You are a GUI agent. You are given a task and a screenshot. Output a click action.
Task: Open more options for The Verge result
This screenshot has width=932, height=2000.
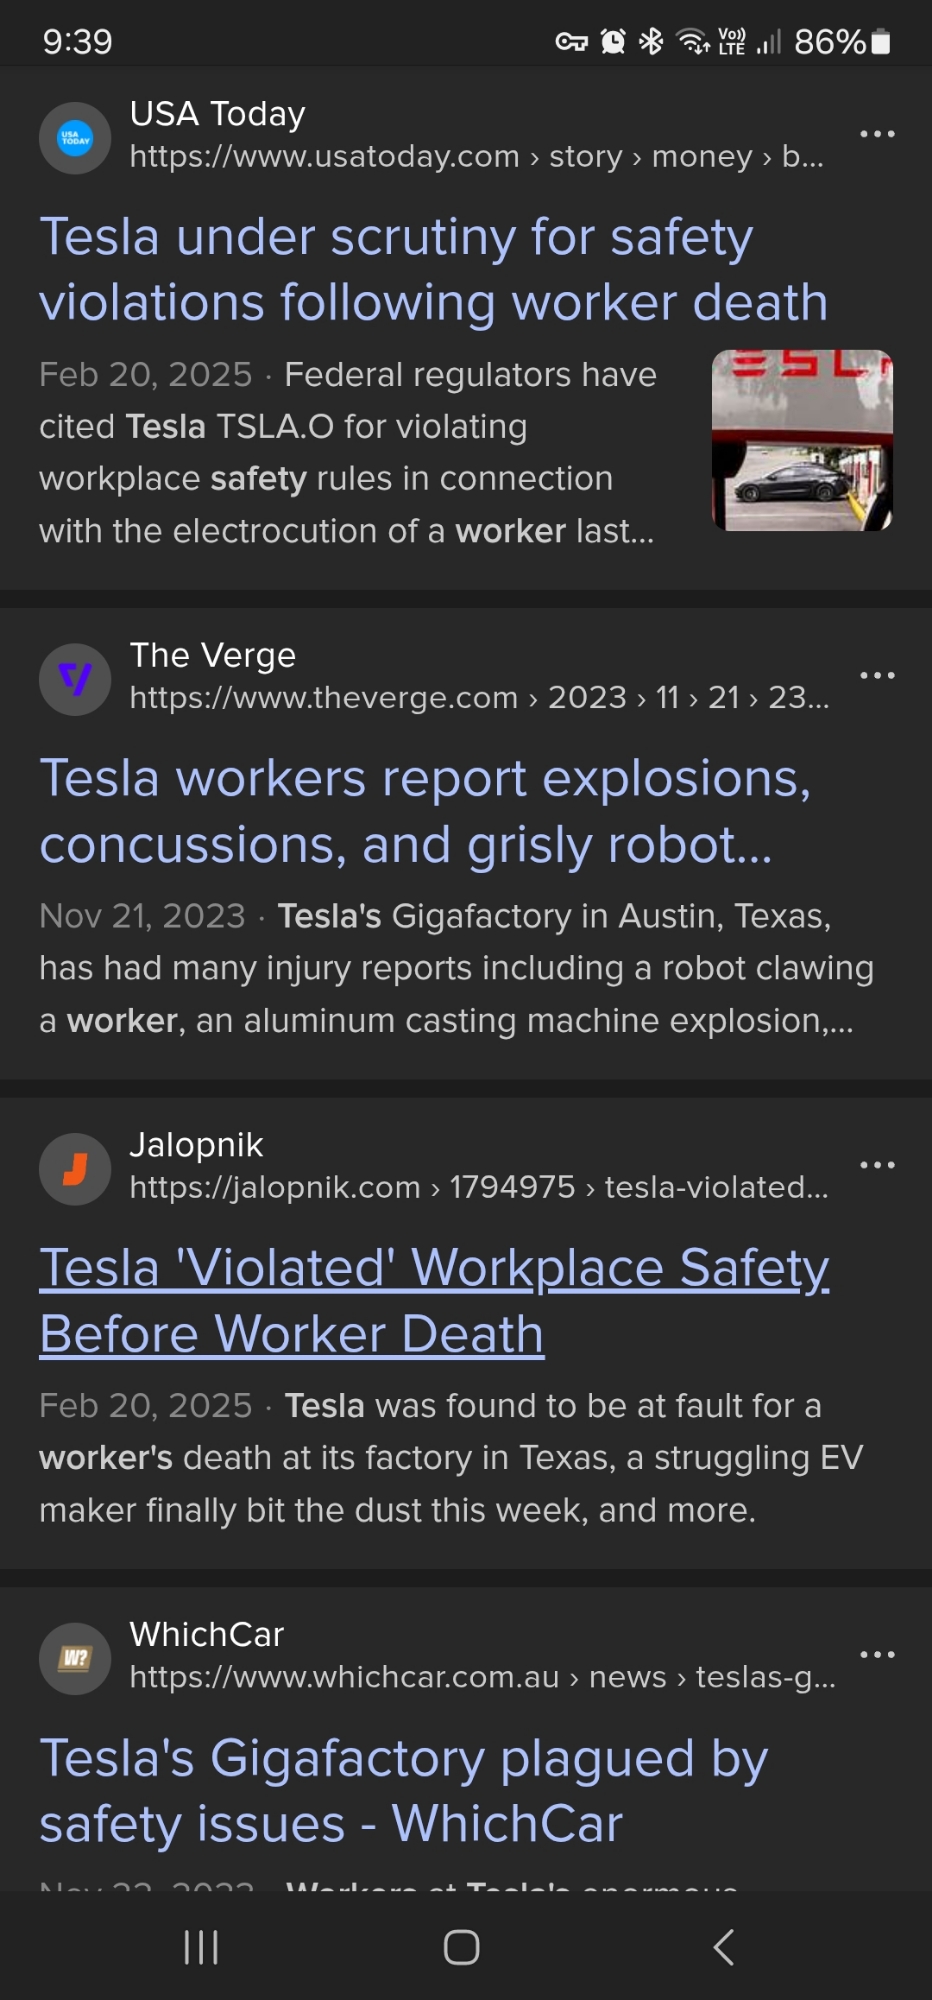click(877, 676)
